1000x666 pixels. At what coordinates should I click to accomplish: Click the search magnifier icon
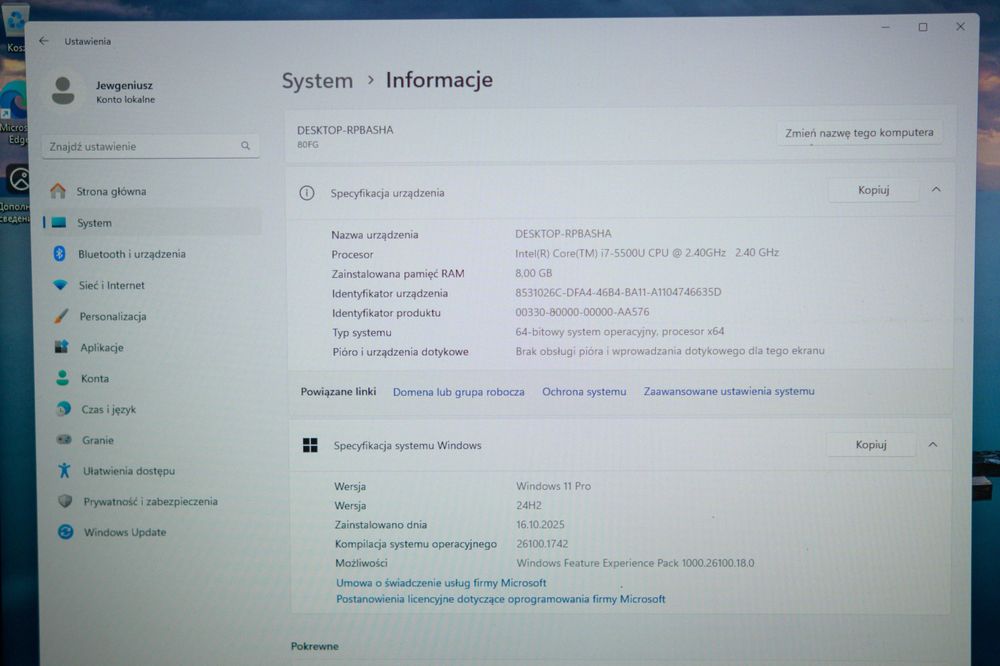(x=246, y=146)
